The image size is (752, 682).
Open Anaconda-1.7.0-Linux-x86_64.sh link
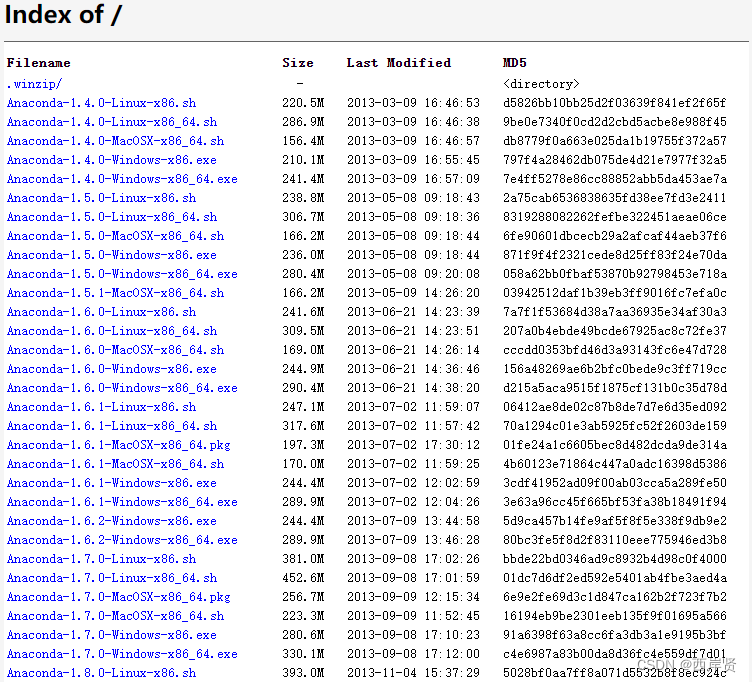112,578
